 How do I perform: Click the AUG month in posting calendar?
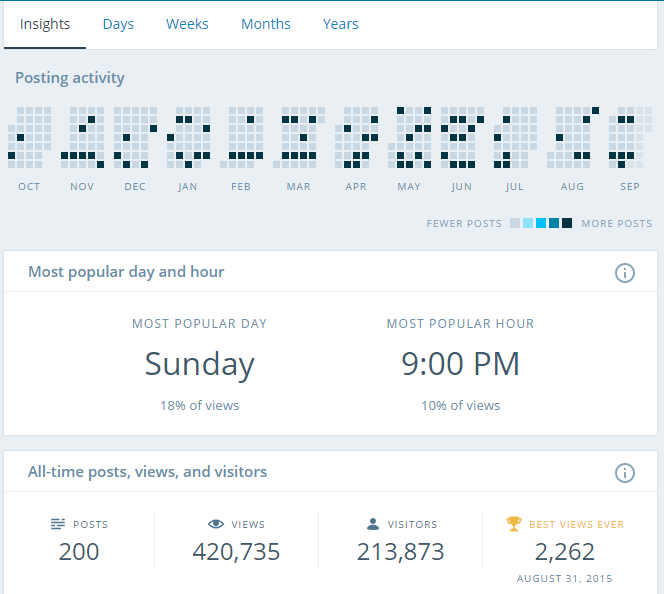click(572, 187)
